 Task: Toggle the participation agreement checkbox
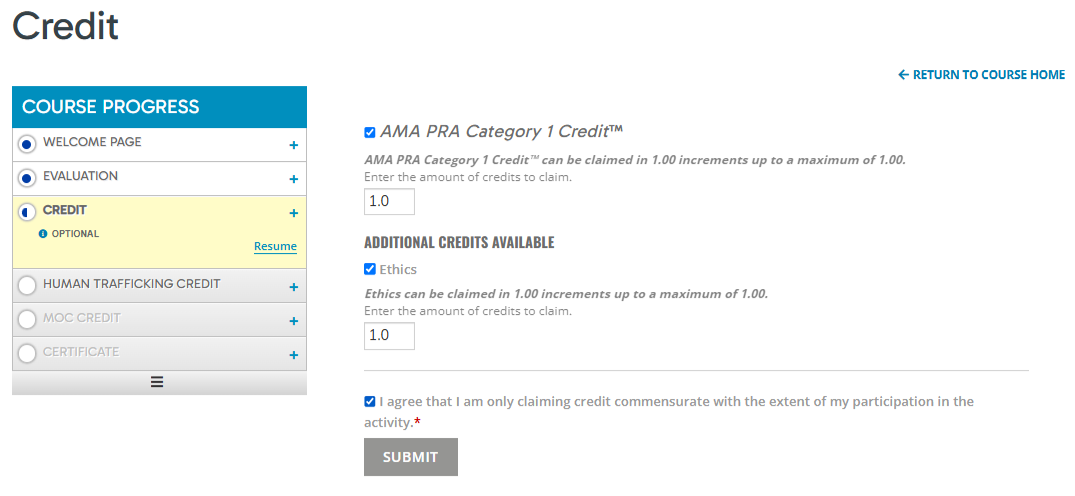(x=370, y=401)
